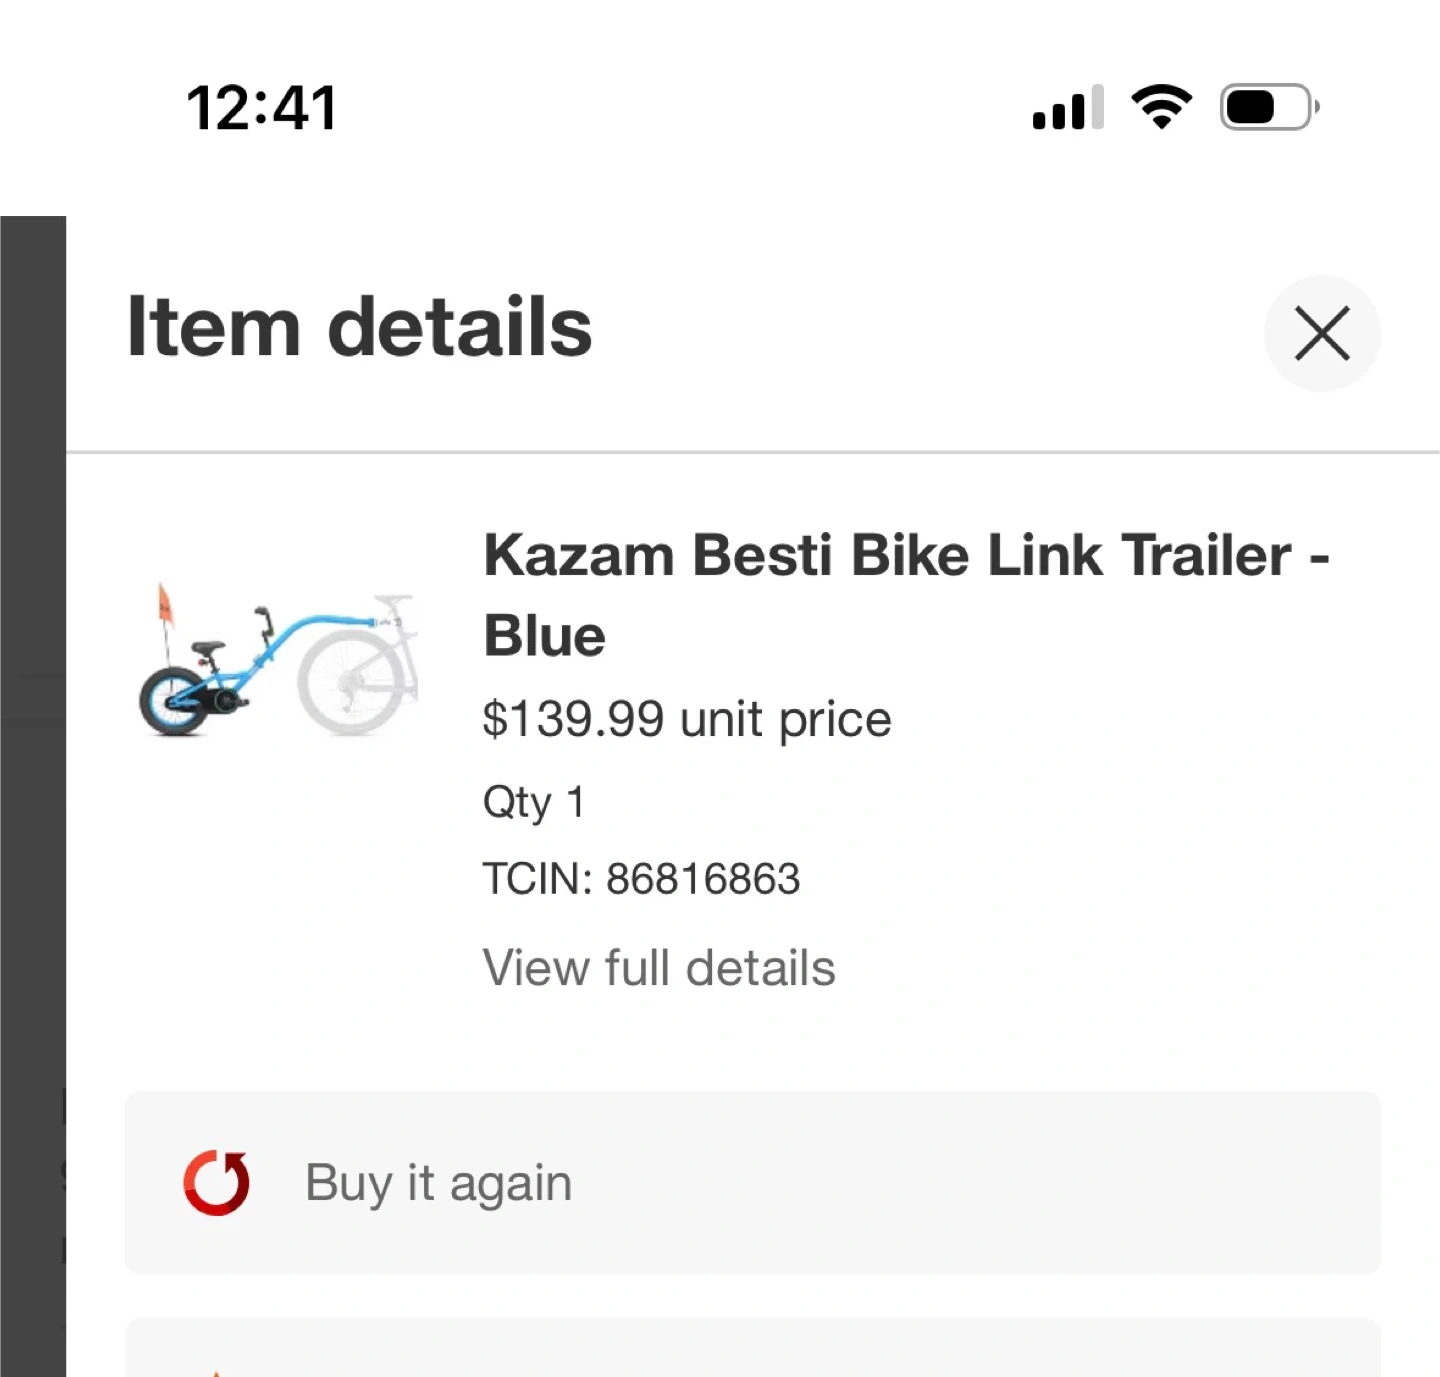Close the Item details panel
The height and width of the screenshot is (1377, 1440).
[x=1321, y=333]
